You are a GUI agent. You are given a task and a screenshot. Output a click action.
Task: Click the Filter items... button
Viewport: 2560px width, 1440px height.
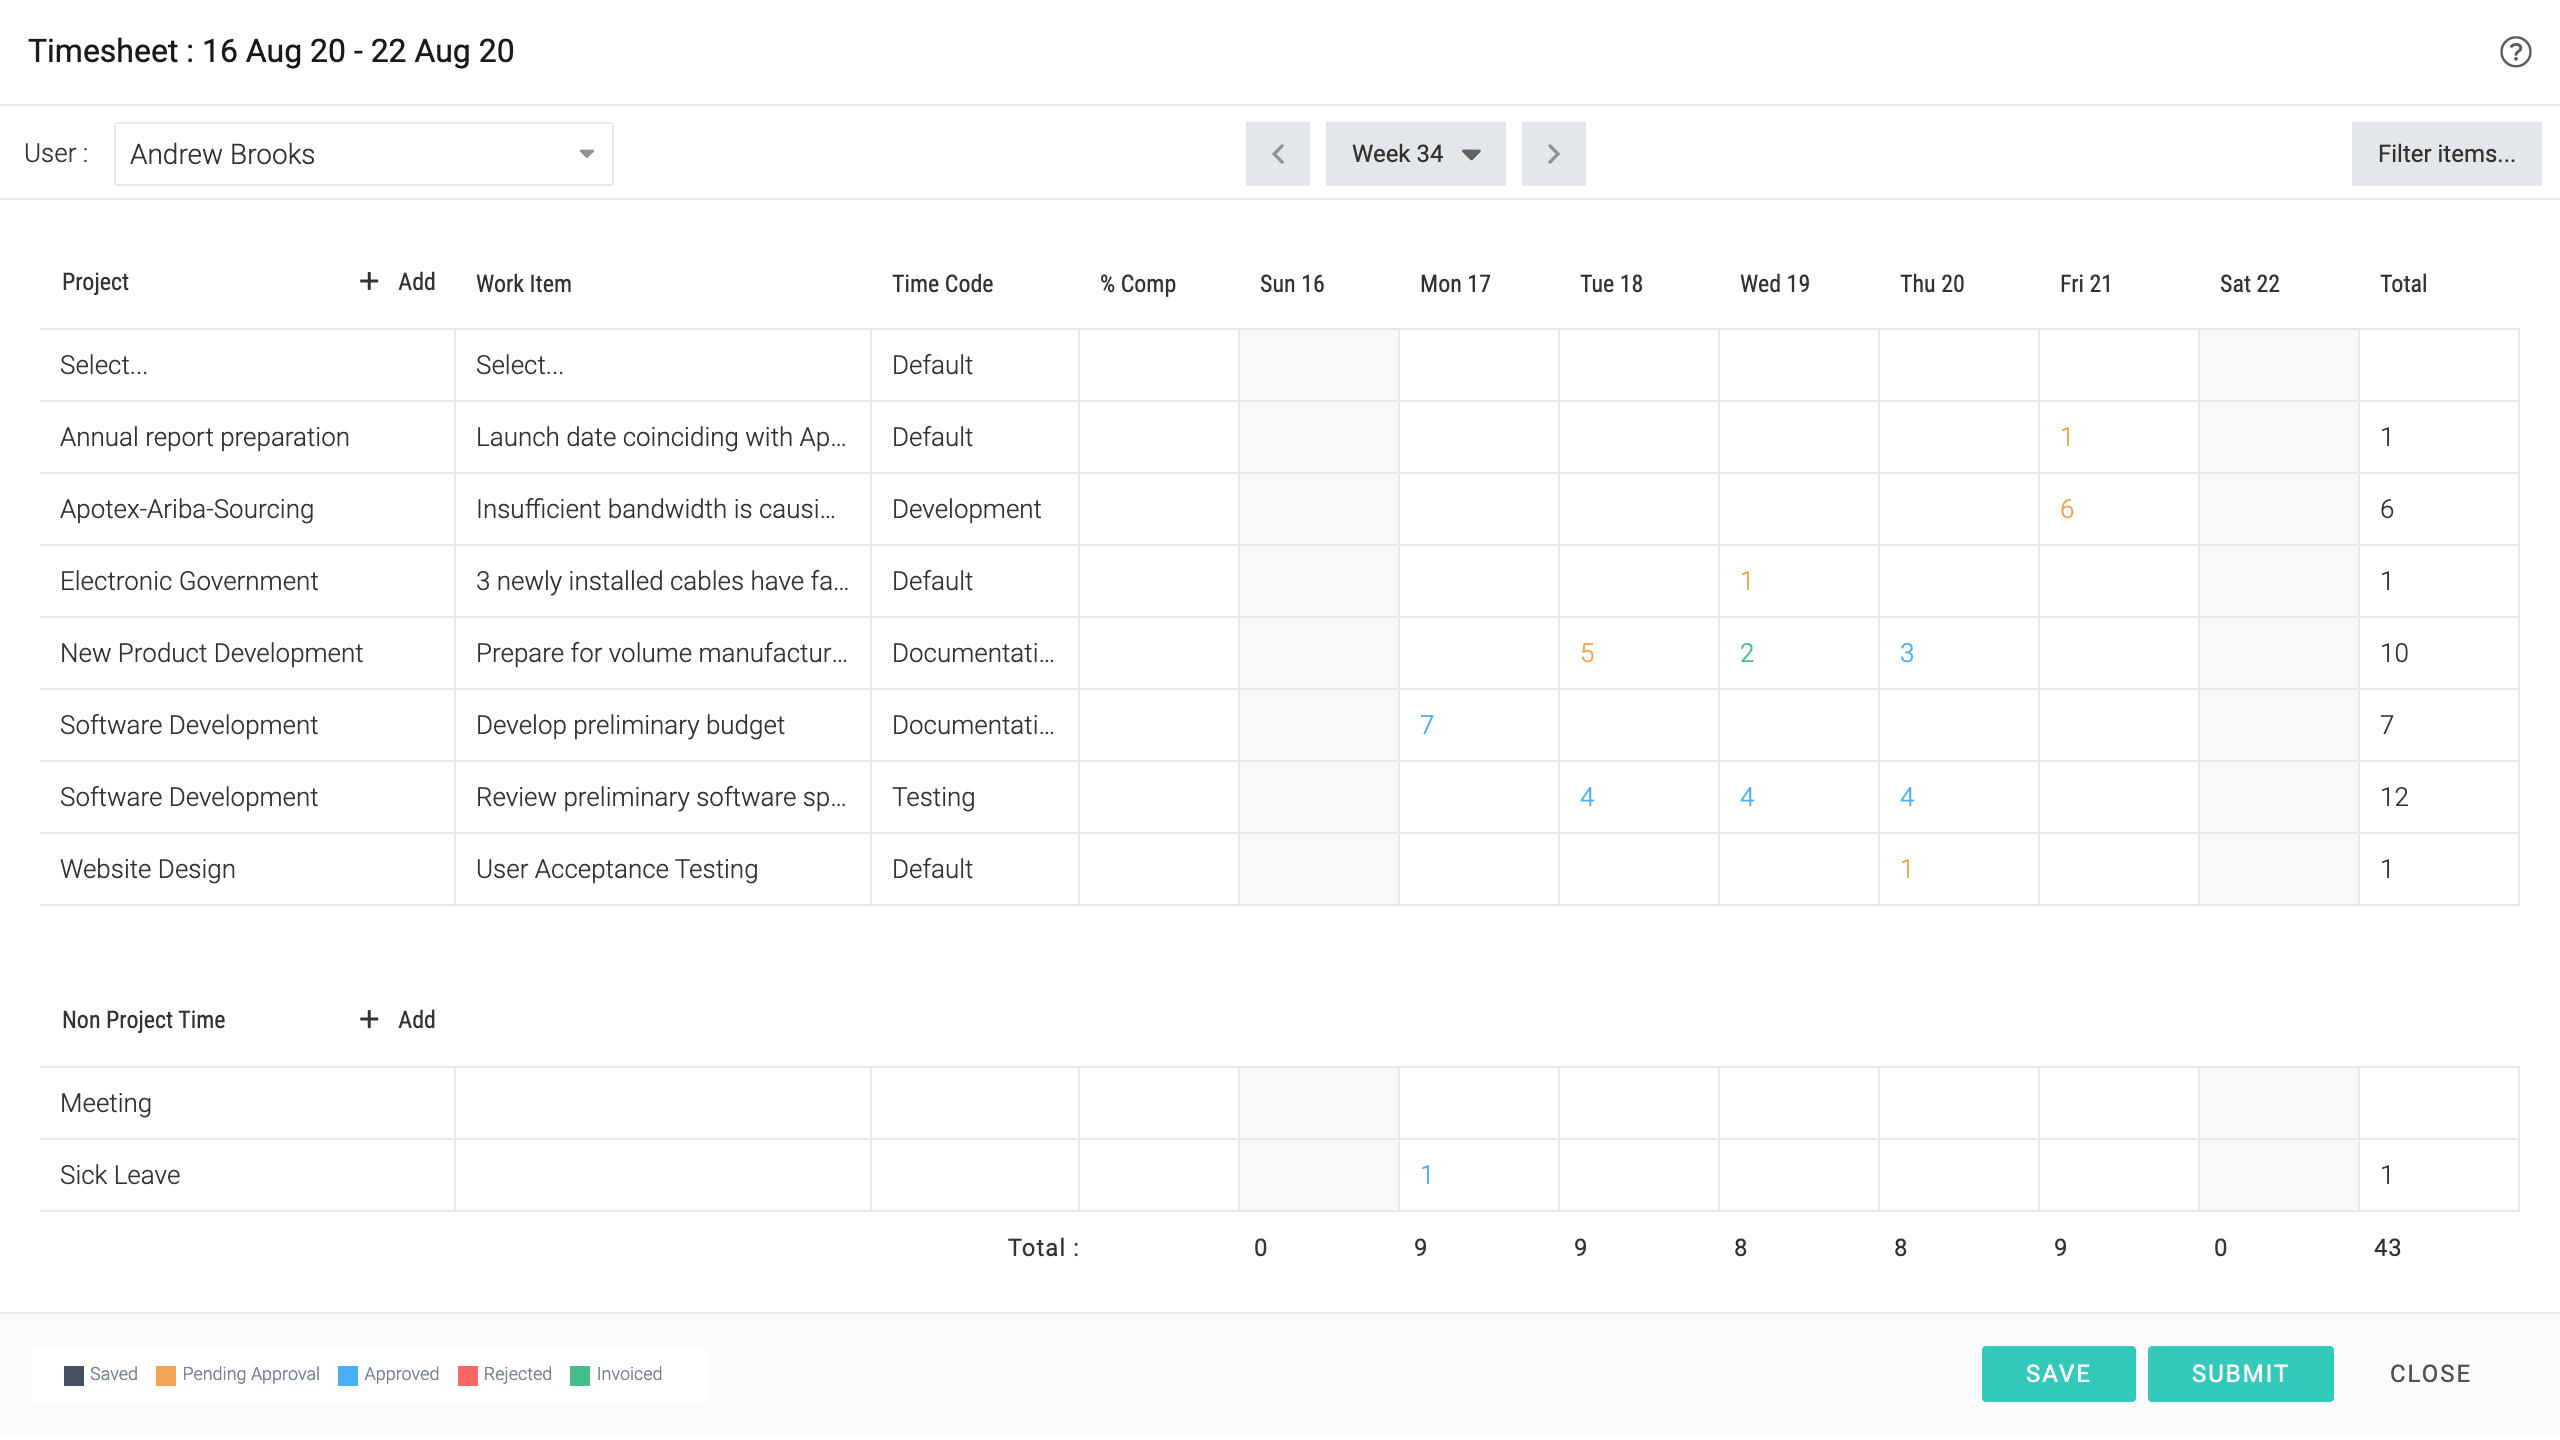pyautogui.click(x=2445, y=154)
